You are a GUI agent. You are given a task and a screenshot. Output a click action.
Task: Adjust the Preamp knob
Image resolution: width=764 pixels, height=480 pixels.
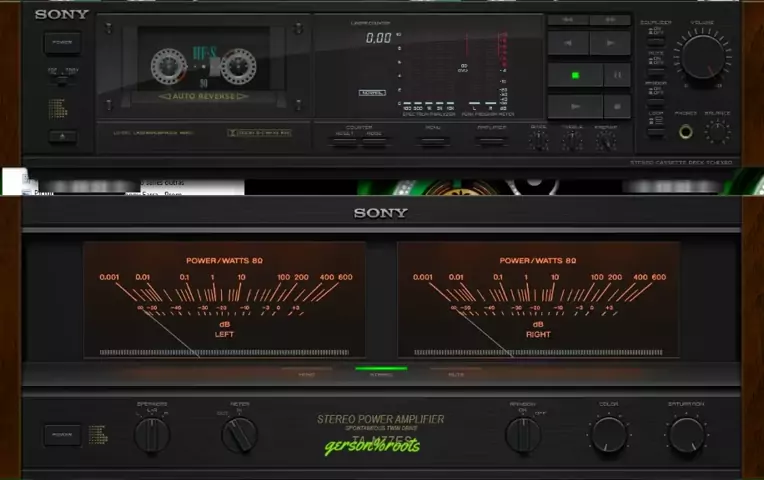[606, 141]
